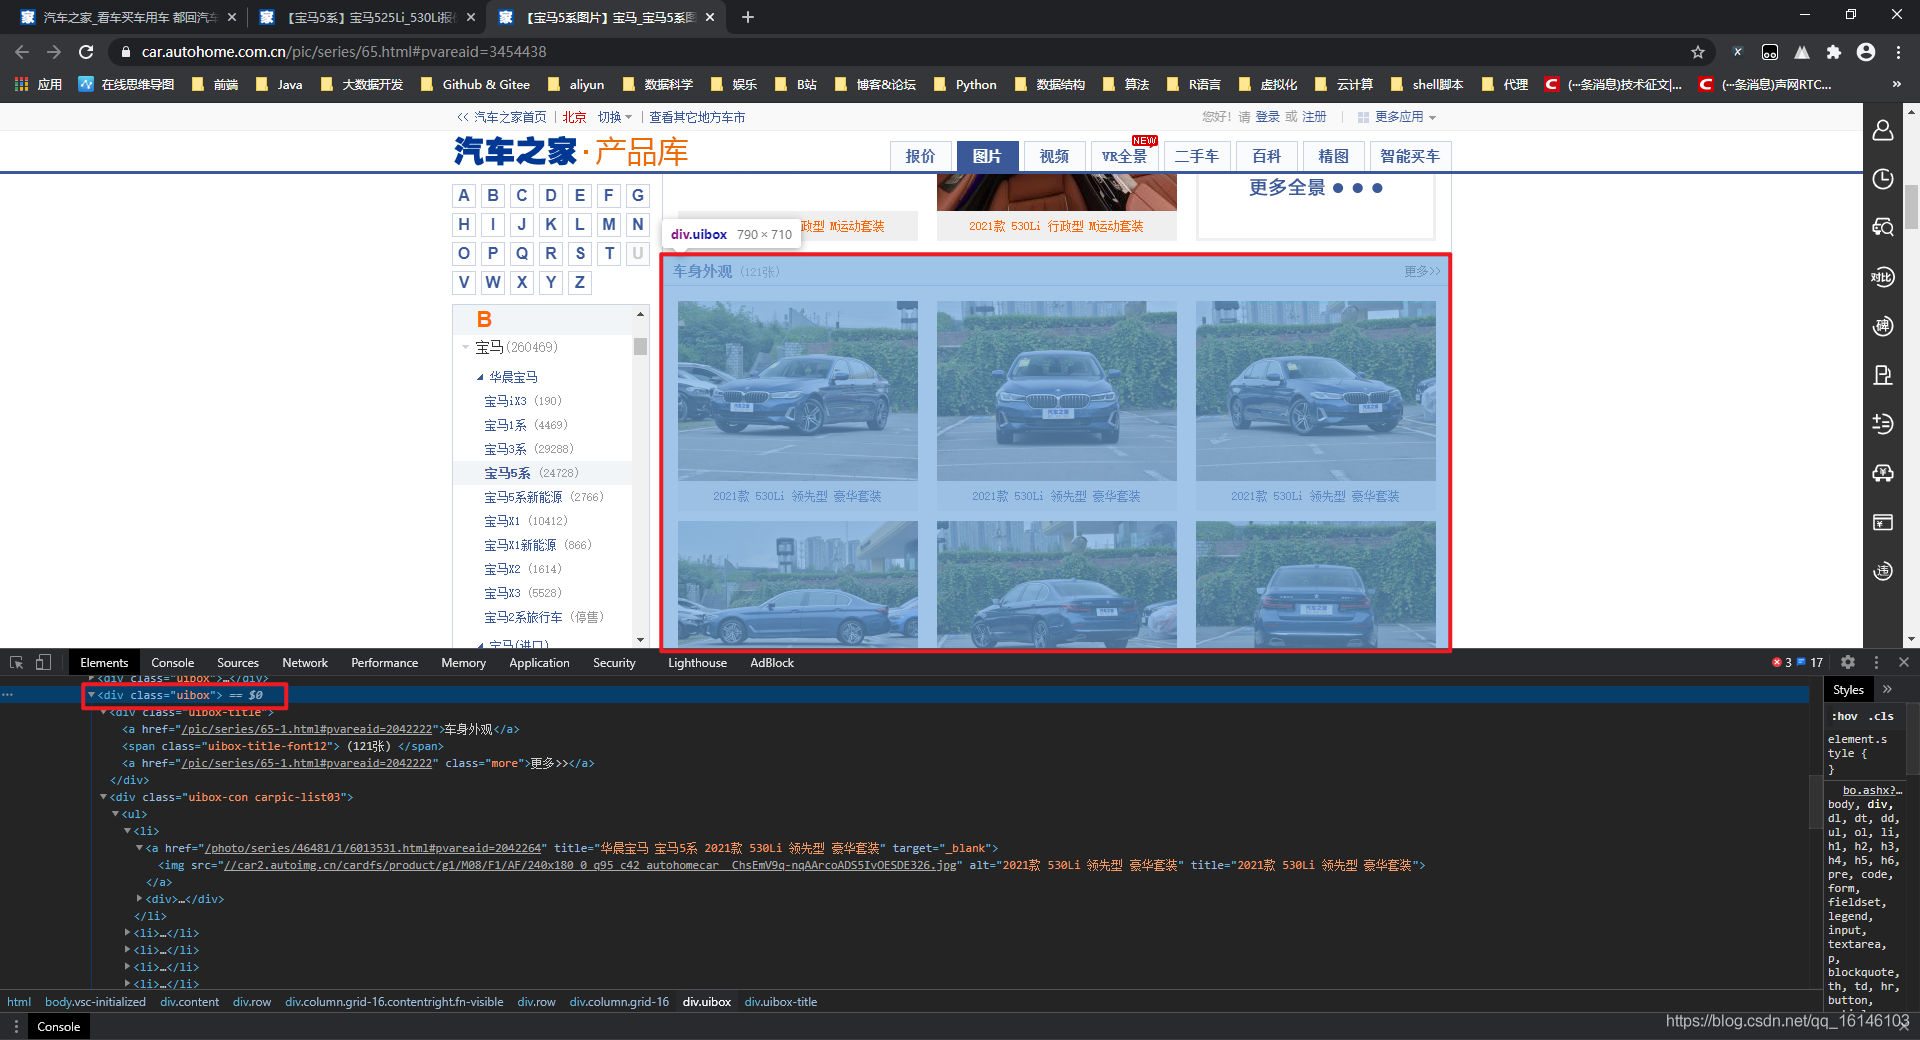The image size is (1920, 1040).
Task: Open the 更多应用 dropdown
Action: tap(1396, 117)
